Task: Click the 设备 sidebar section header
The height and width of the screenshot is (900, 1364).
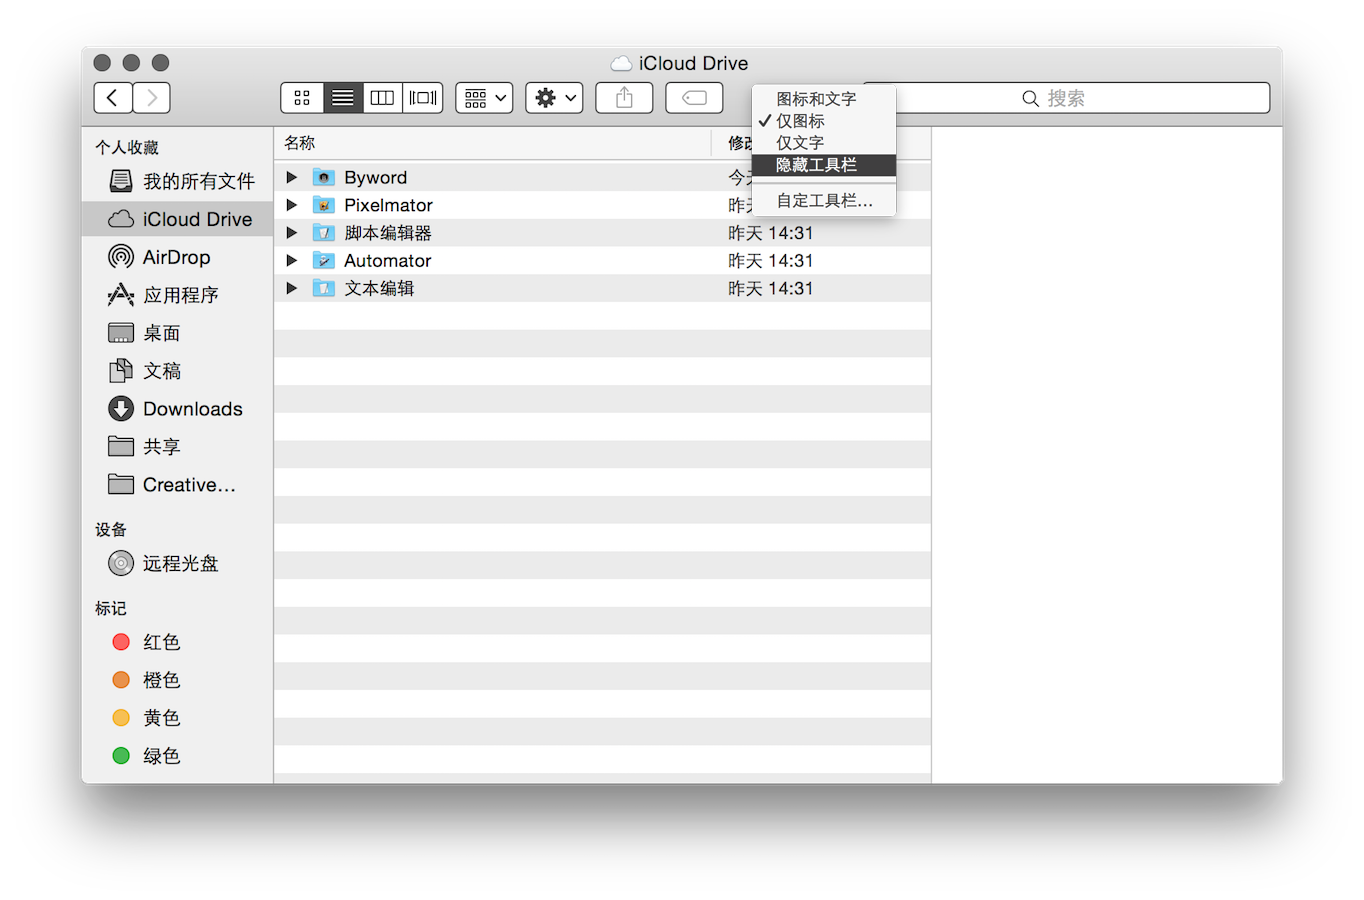Action: [x=111, y=529]
